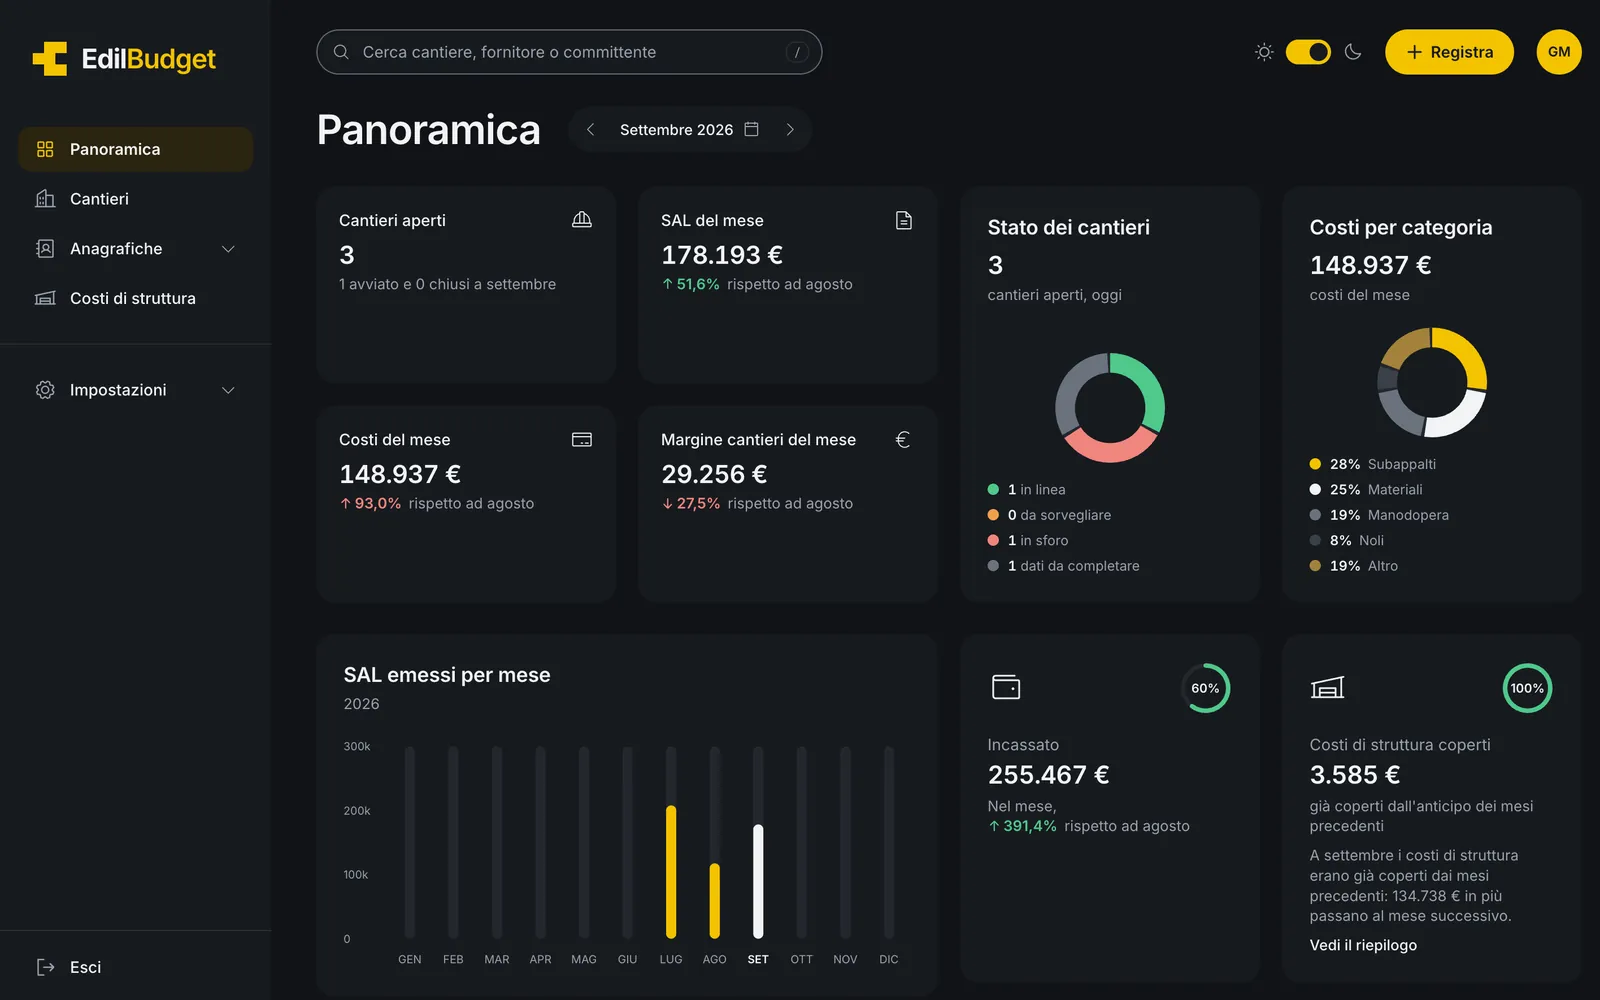Click the card icon on Costi del mese
1600x1000 pixels.
(x=582, y=440)
